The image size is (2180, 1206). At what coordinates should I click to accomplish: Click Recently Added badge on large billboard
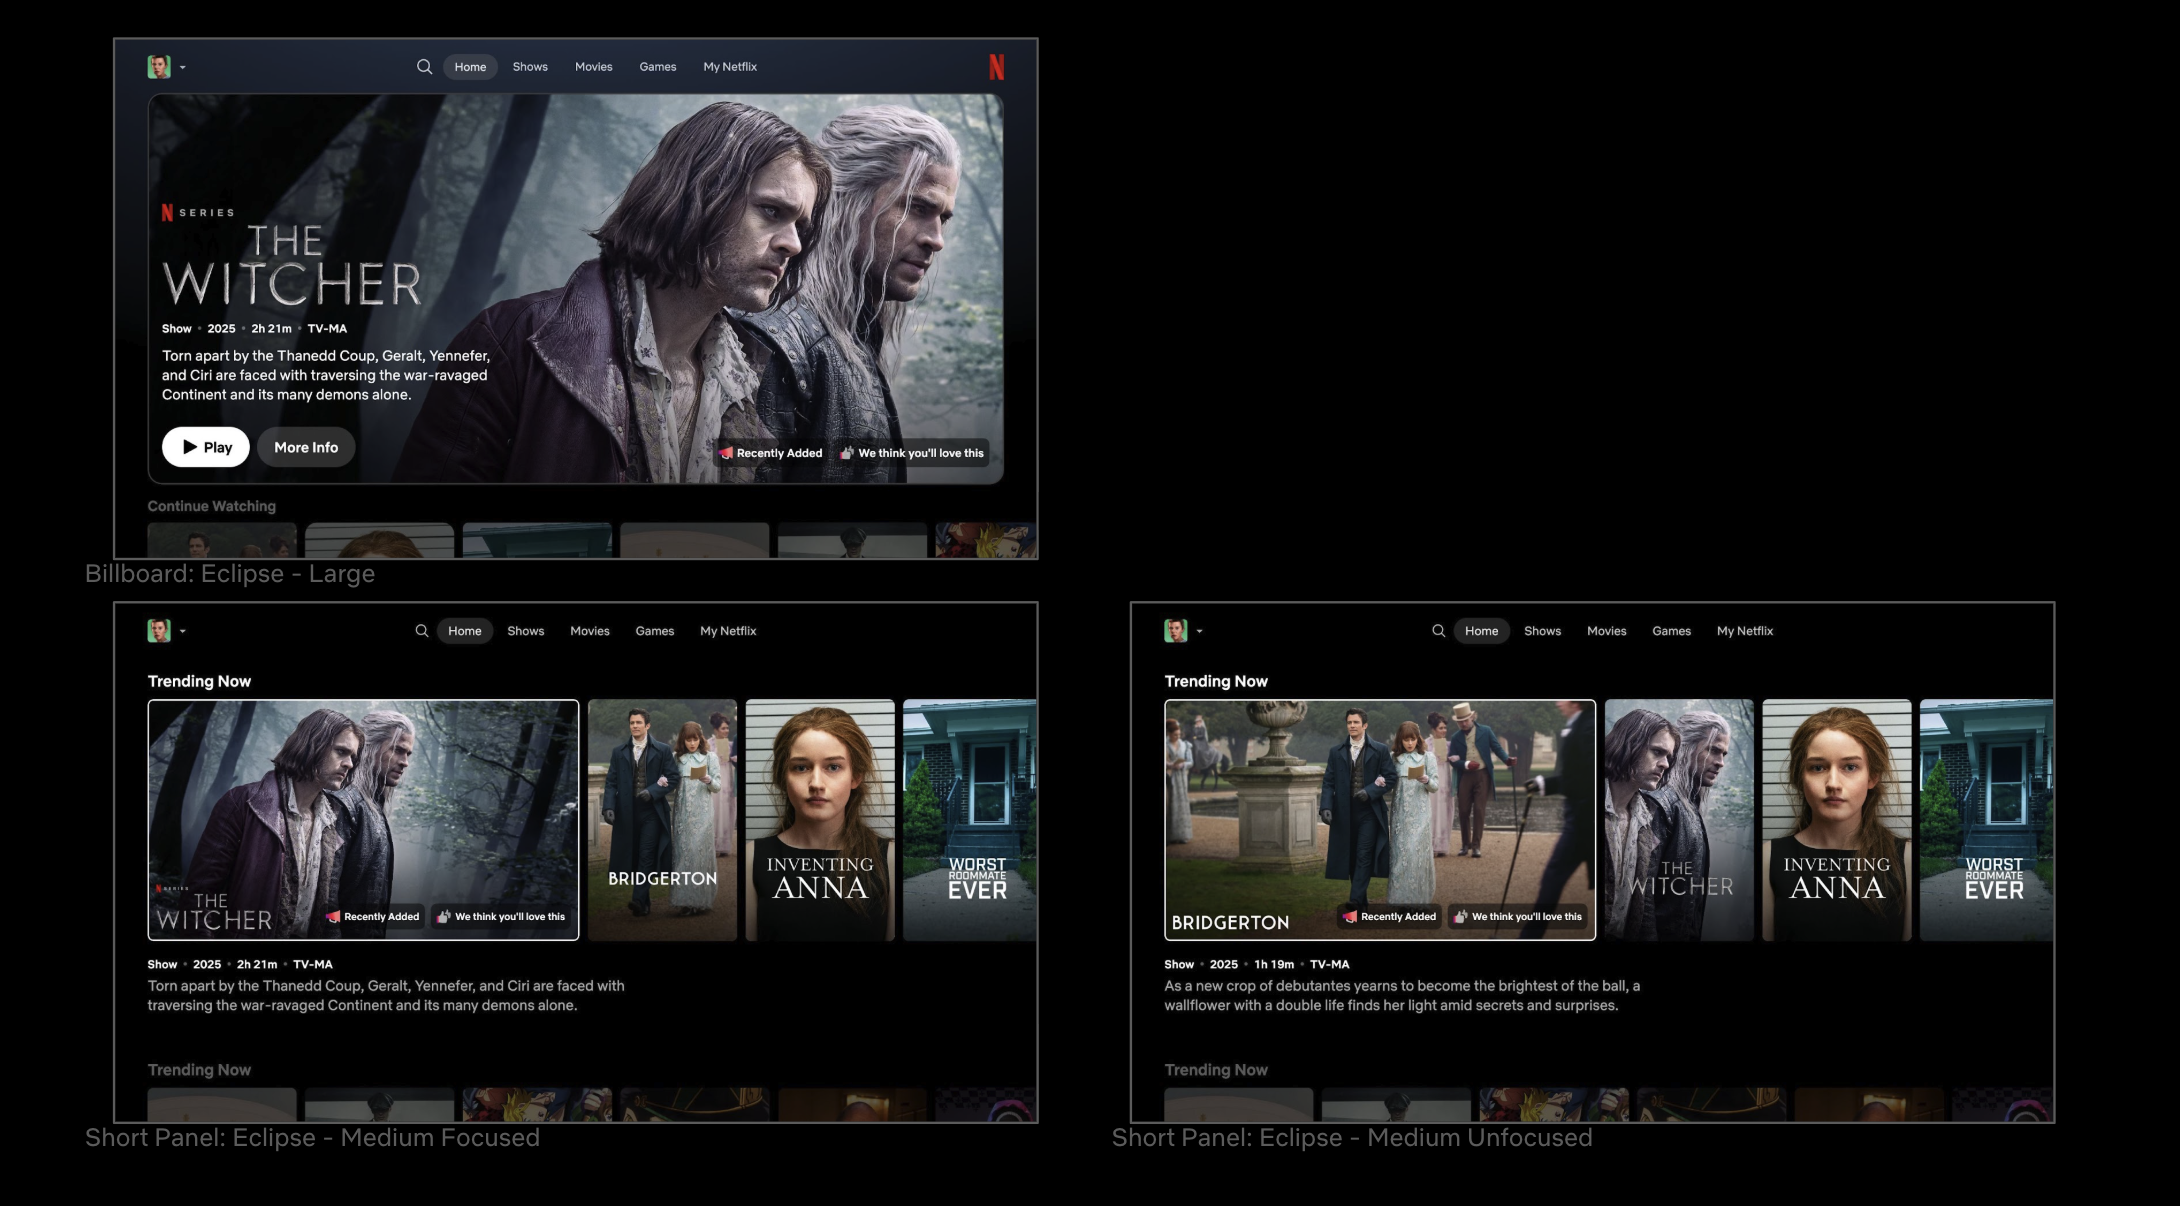pyautogui.click(x=771, y=453)
